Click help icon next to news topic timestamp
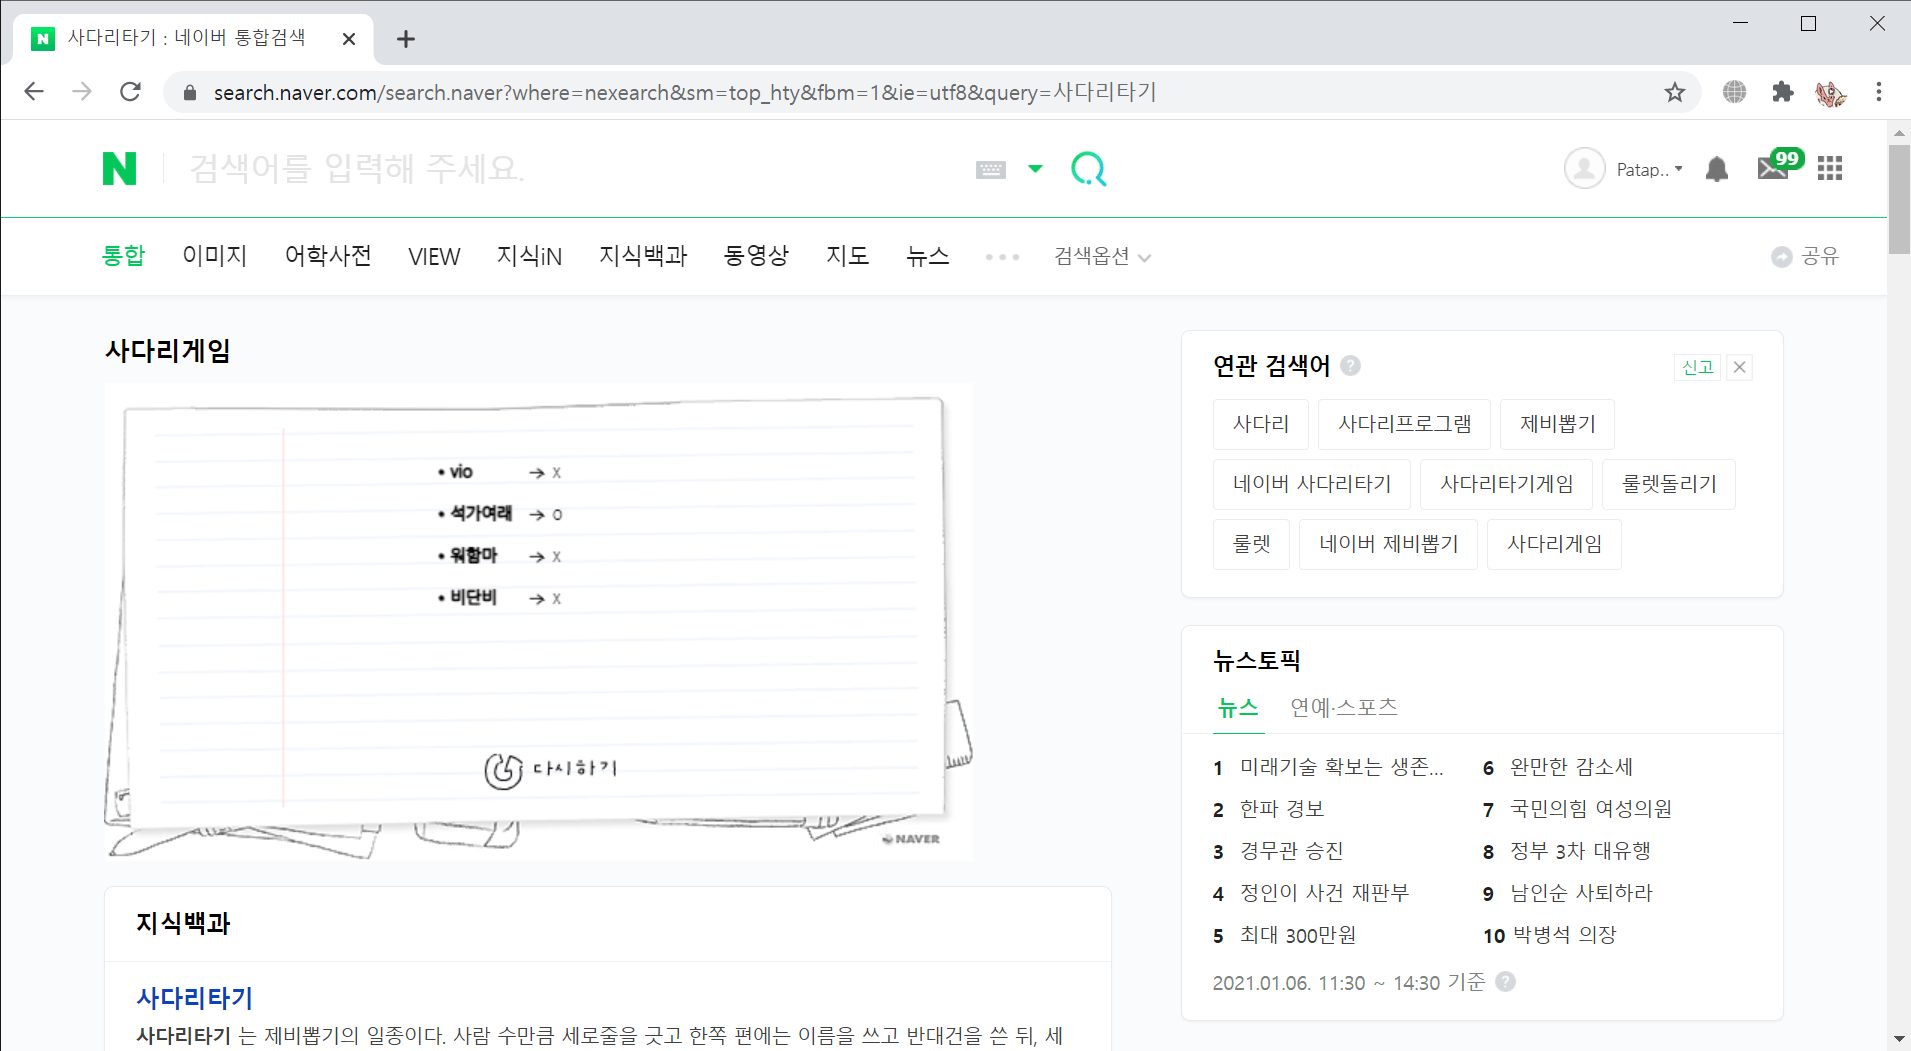The width and height of the screenshot is (1911, 1051). tap(1505, 982)
